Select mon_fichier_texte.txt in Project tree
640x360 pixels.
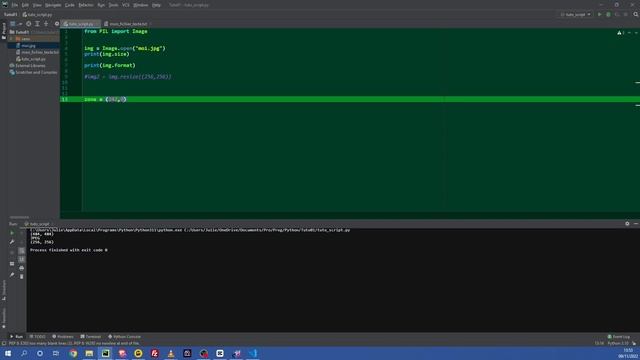[38, 52]
